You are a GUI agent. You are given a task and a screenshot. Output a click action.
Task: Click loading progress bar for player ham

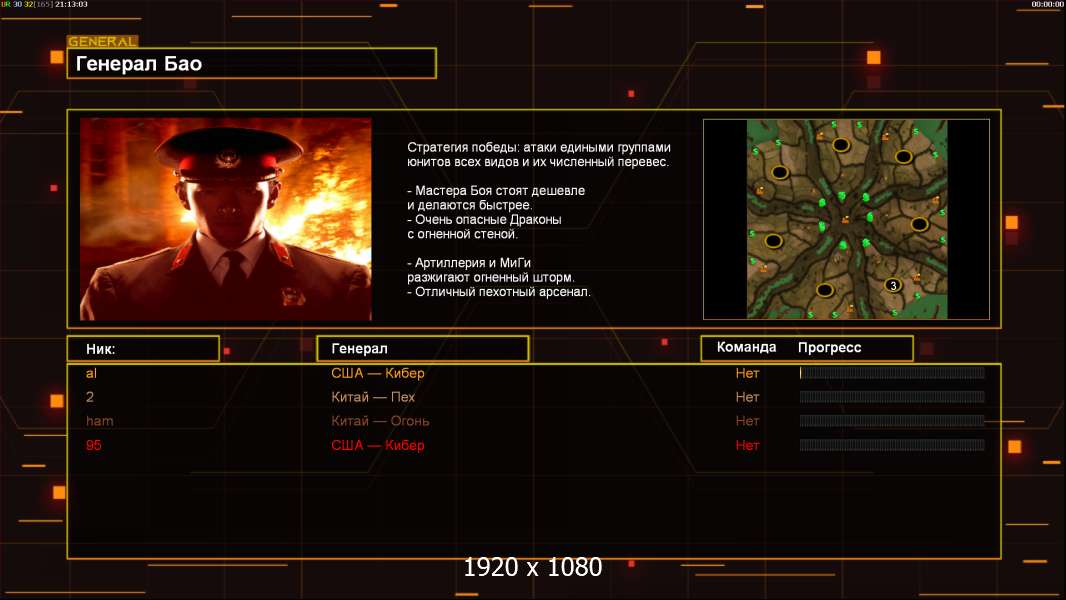pyautogui.click(x=892, y=421)
